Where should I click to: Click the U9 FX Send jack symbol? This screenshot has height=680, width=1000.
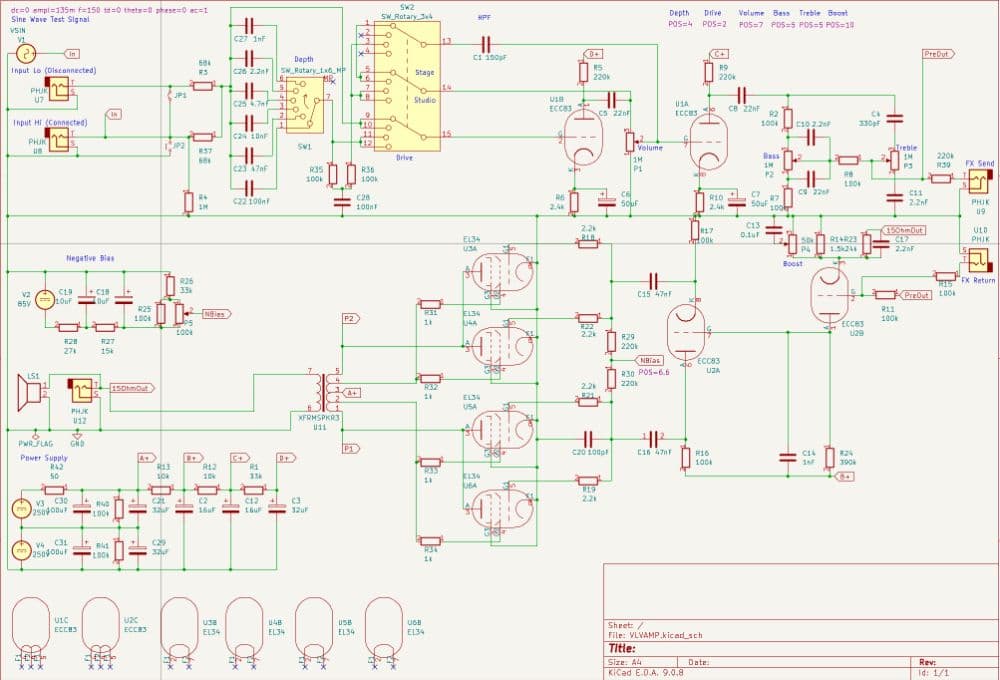(x=974, y=180)
